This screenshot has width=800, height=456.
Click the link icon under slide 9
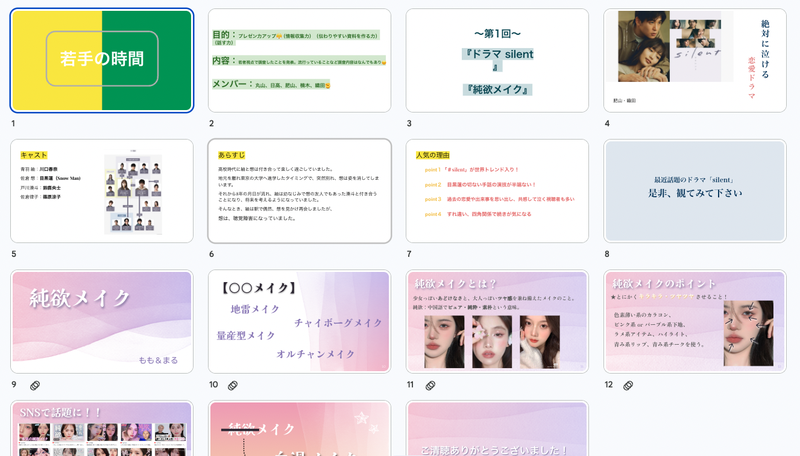coord(35,386)
